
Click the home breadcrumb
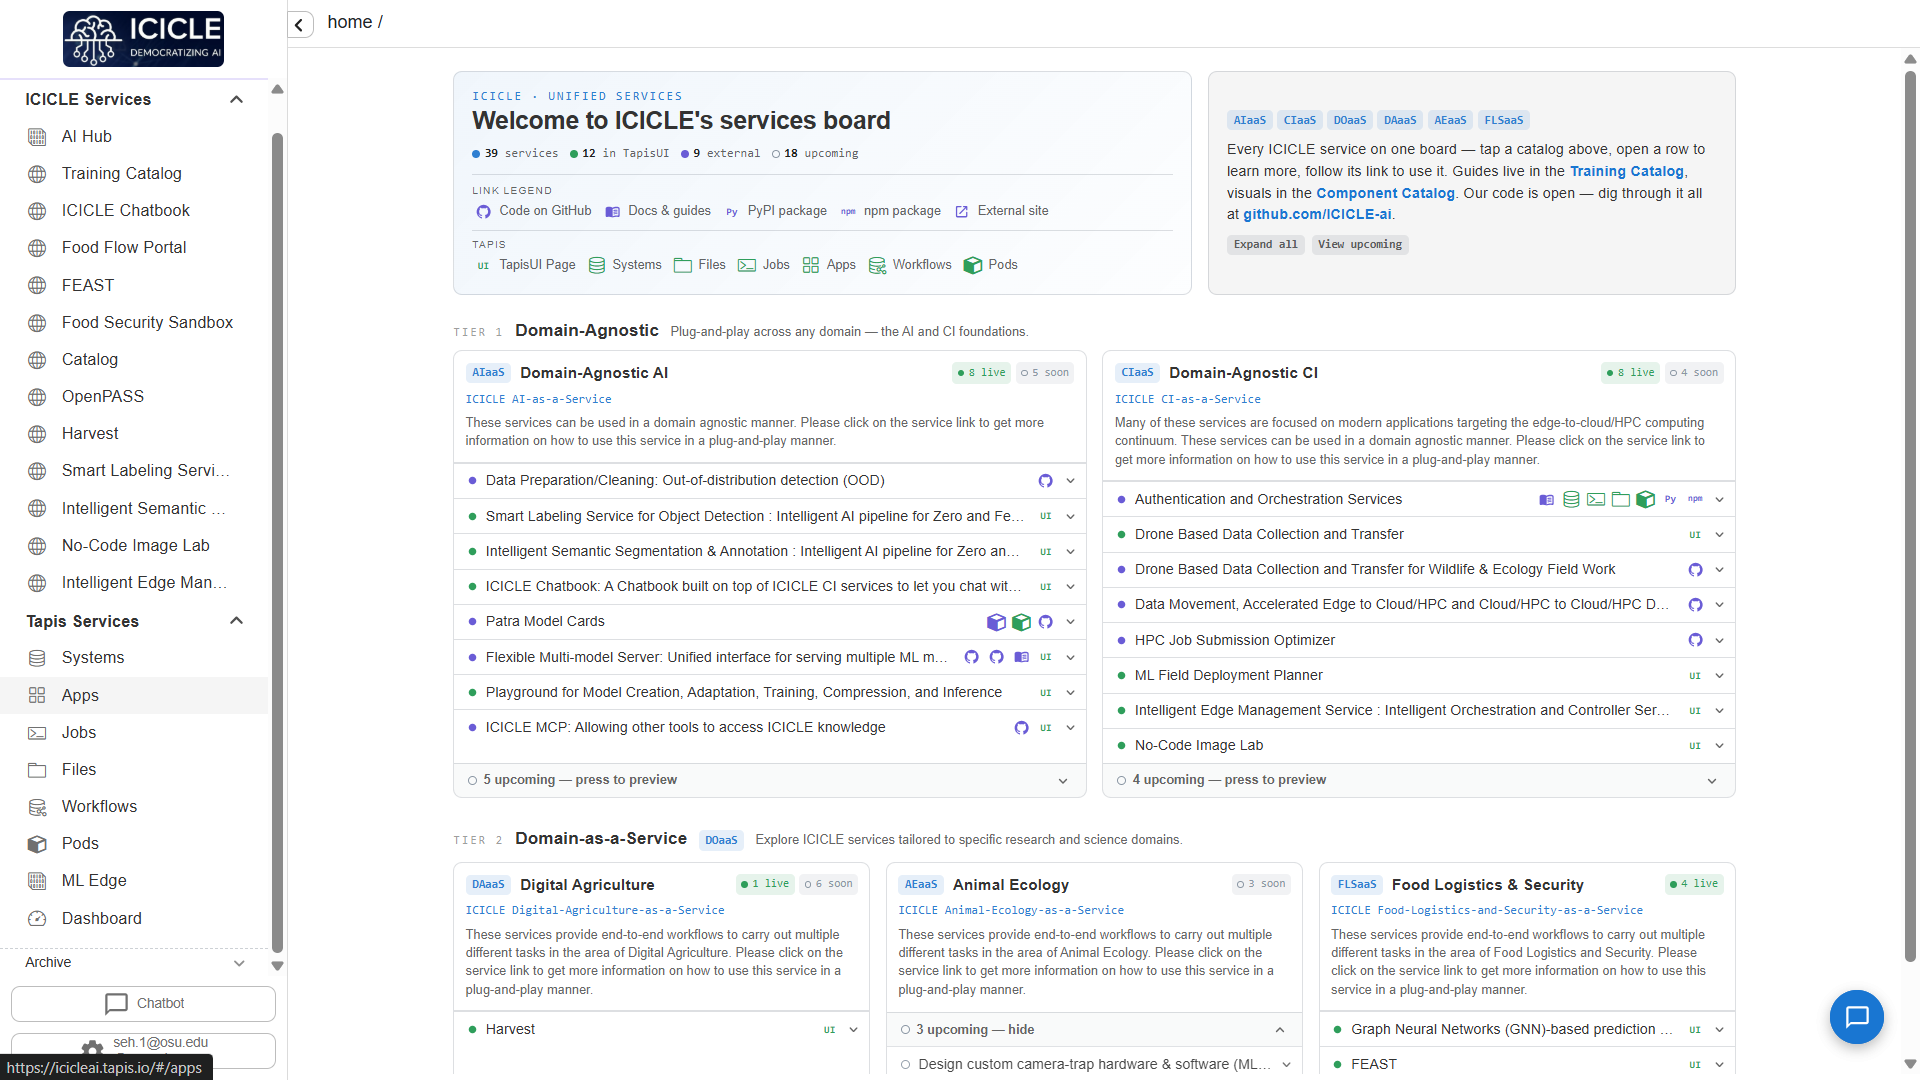point(350,23)
